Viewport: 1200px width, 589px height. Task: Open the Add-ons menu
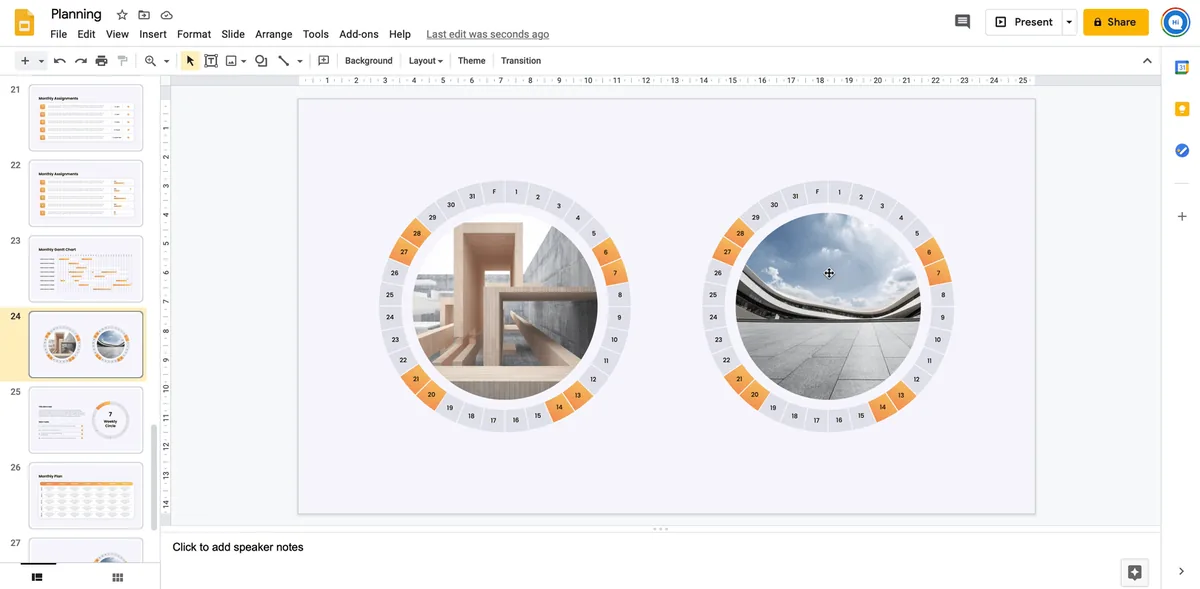(359, 34)
